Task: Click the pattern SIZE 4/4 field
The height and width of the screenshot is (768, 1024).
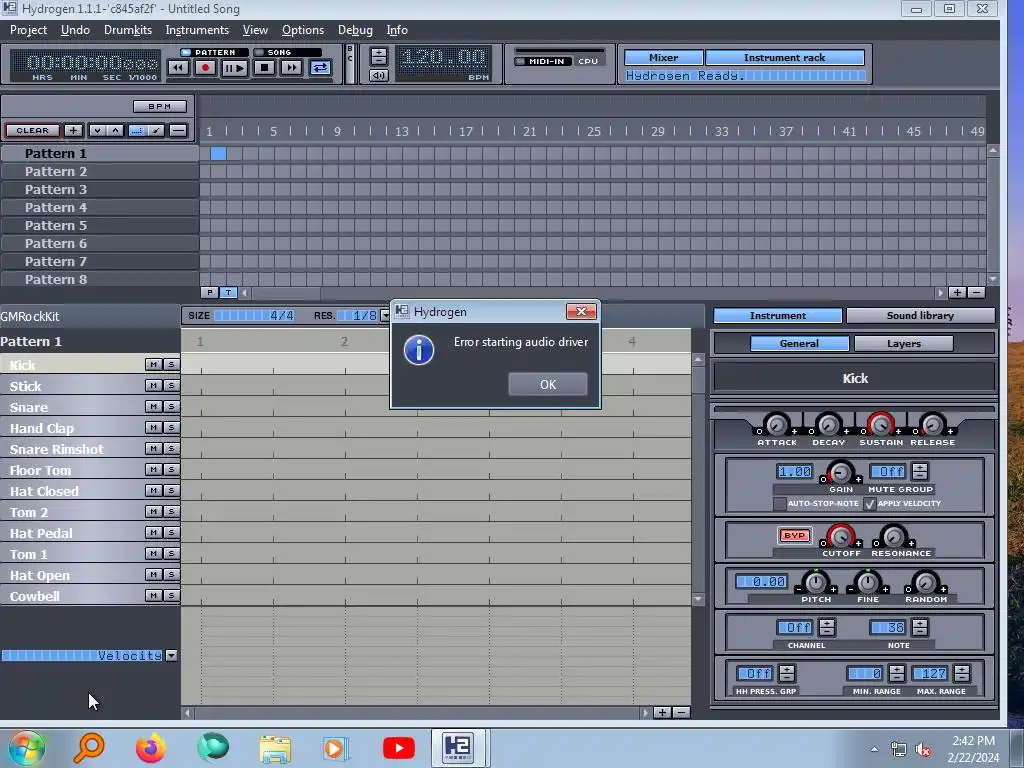Action: [x=255, y=315]
